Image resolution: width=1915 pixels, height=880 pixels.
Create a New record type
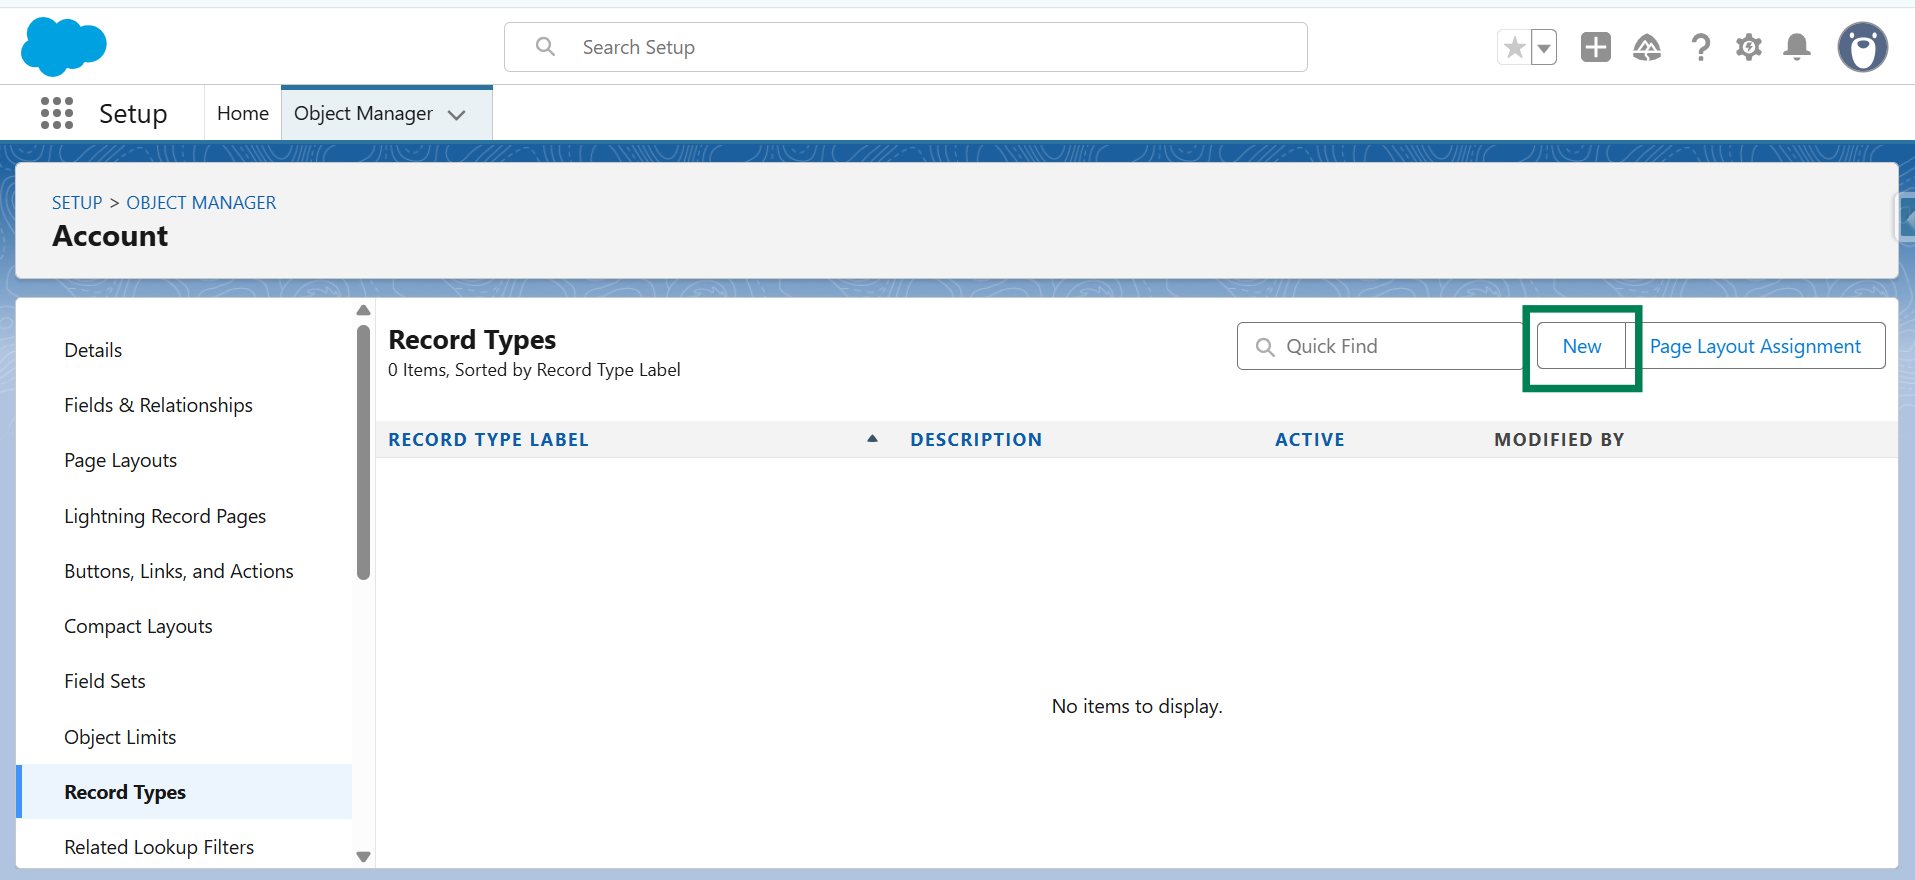tap(1581, 346)
